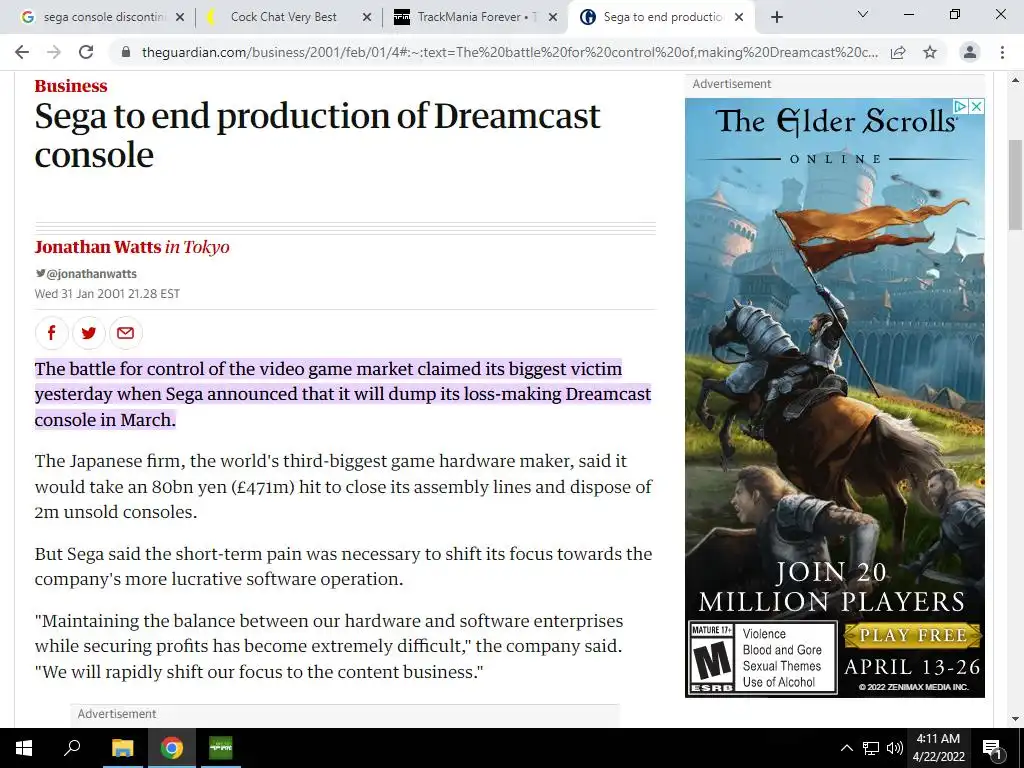Click the share page icon in address bar
Screen dimensions: 1024x768
[898, 52]
